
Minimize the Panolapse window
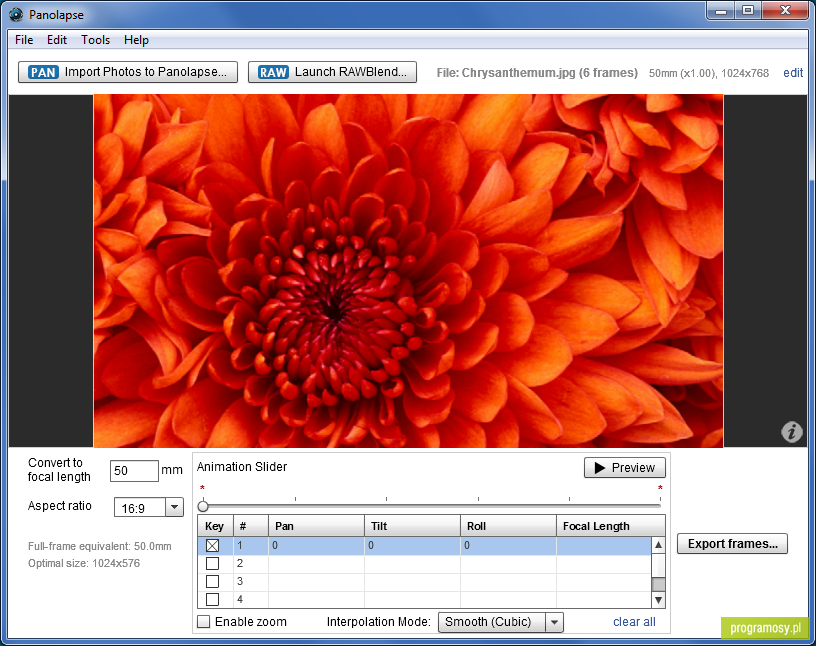(x=721, y=10)
